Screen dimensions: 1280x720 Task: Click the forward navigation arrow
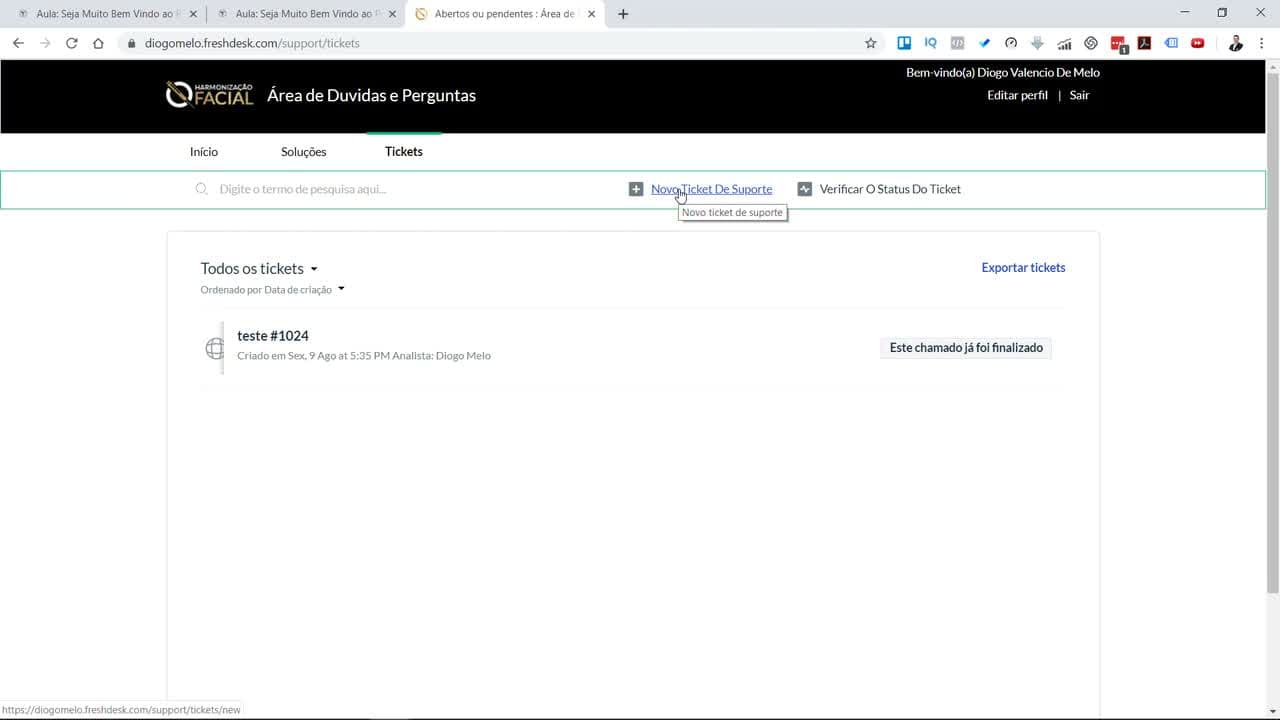[45, 43]
